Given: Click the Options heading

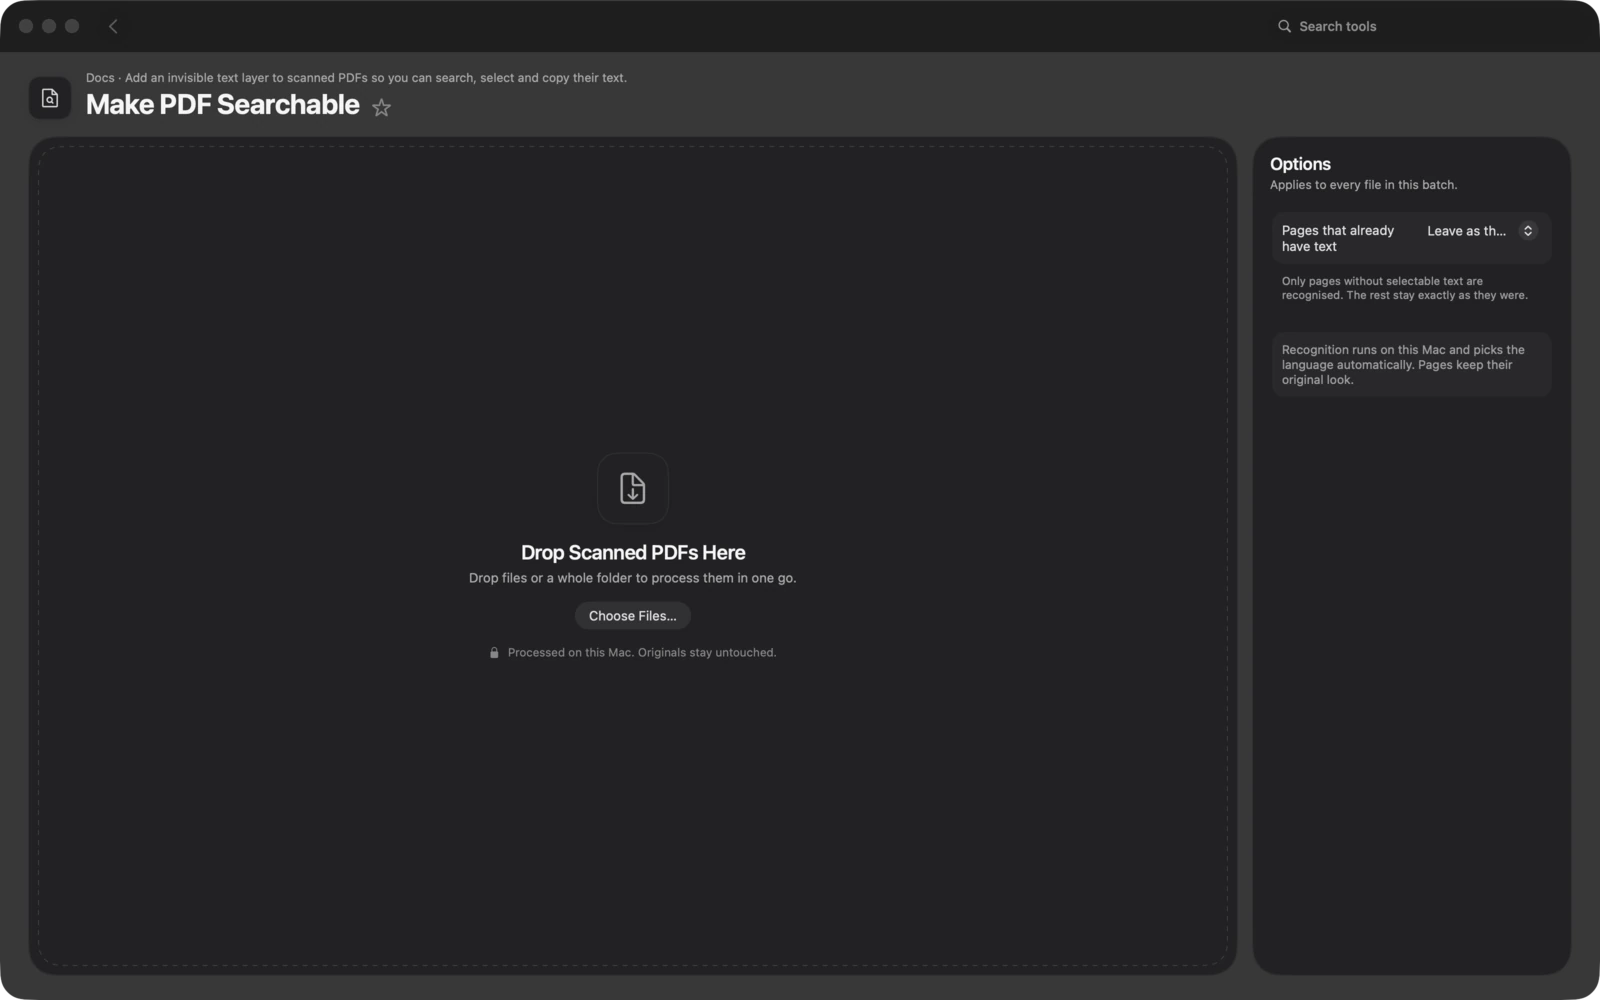Looking at the screenshot, I should click(x=1300, y=164).
